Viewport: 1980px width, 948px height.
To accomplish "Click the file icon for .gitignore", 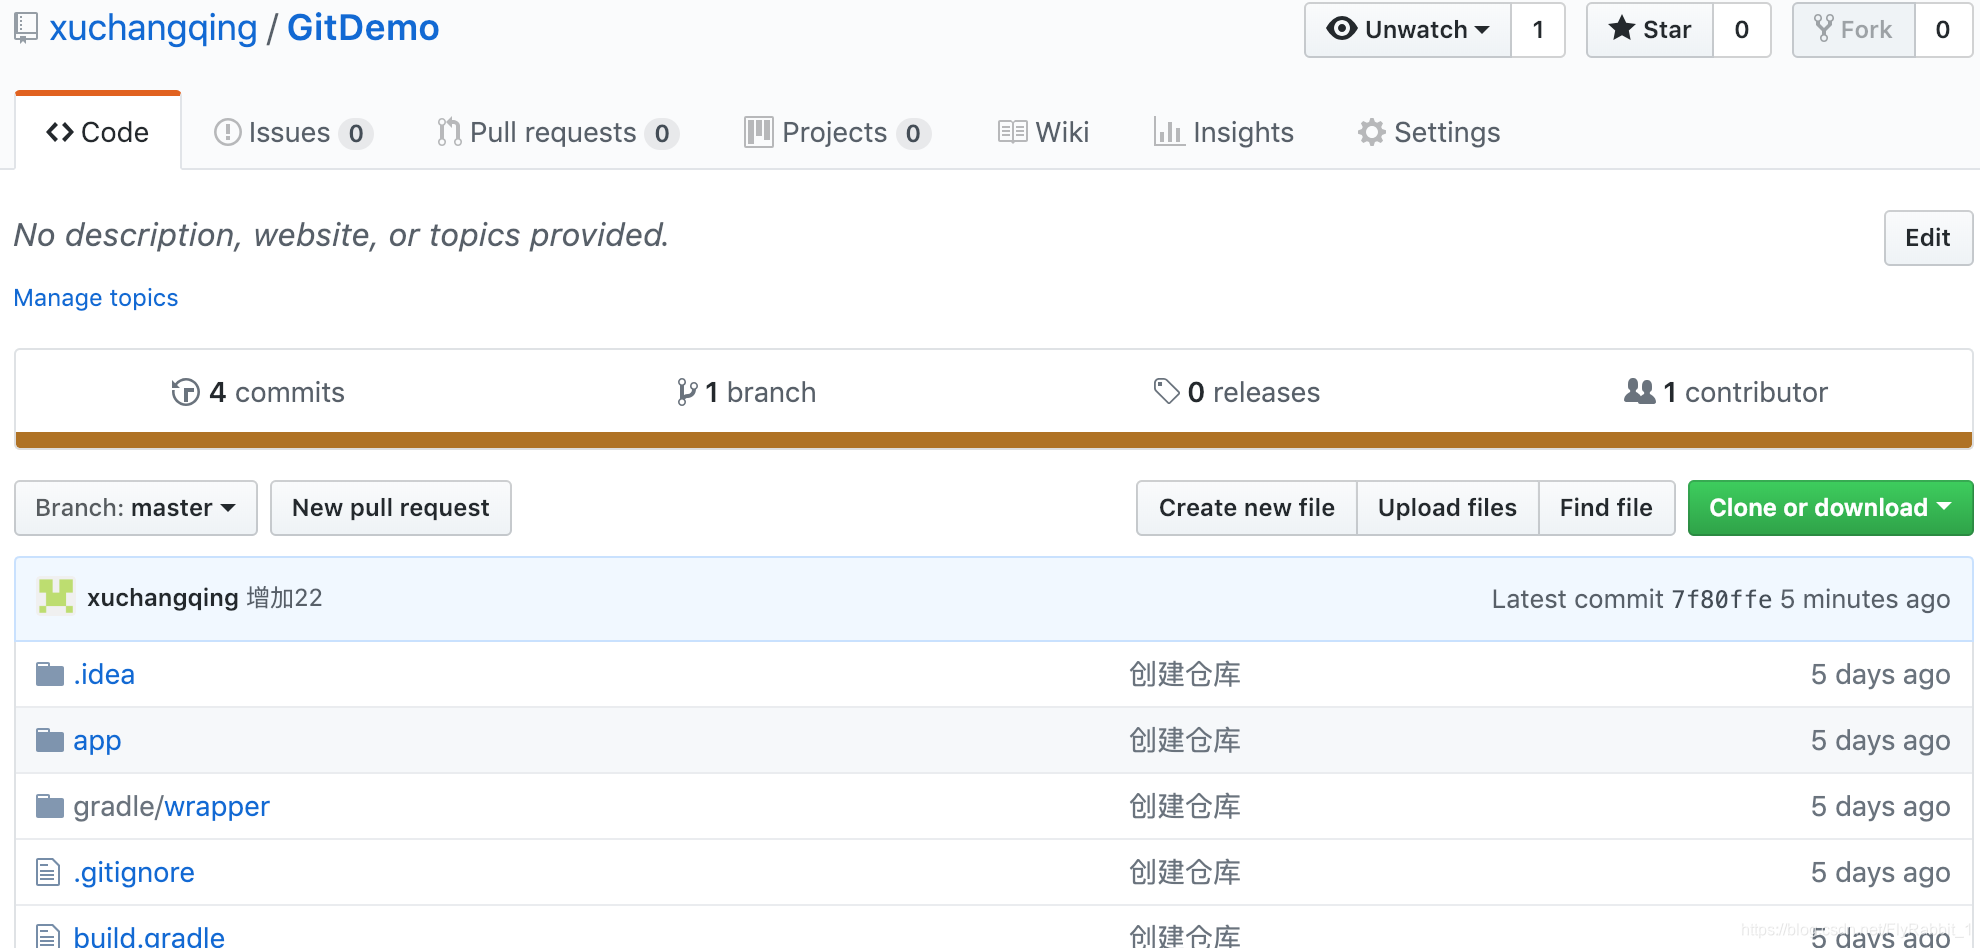I will pyautogui.click(x=48, y=872).
